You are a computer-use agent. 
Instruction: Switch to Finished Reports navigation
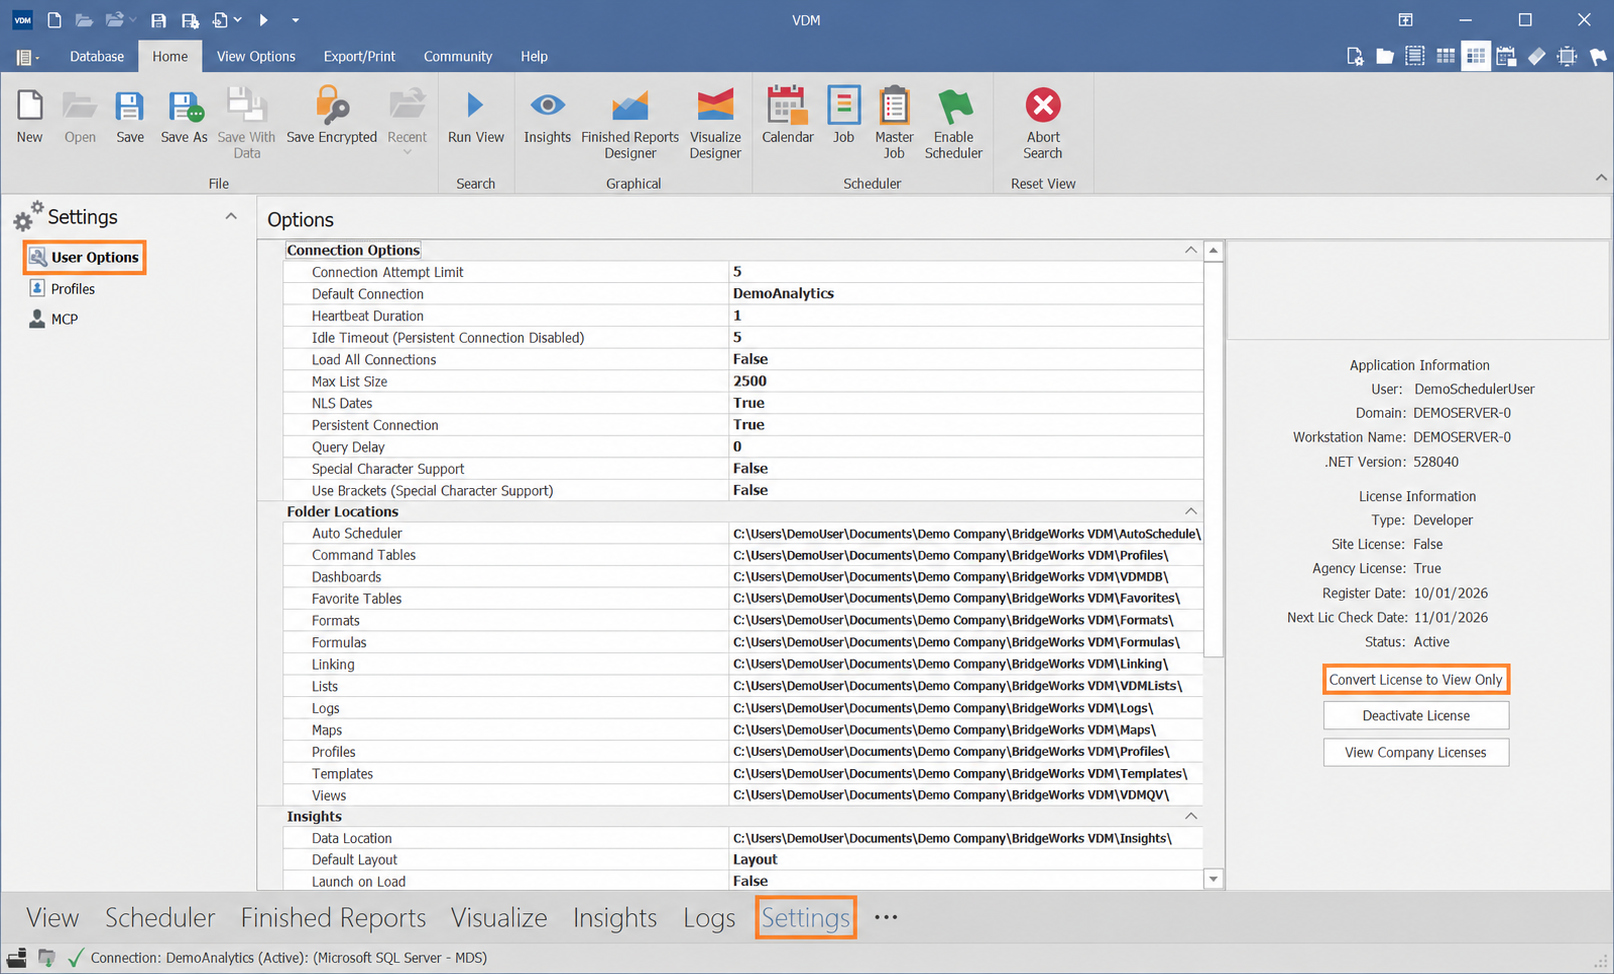point(333,917)
